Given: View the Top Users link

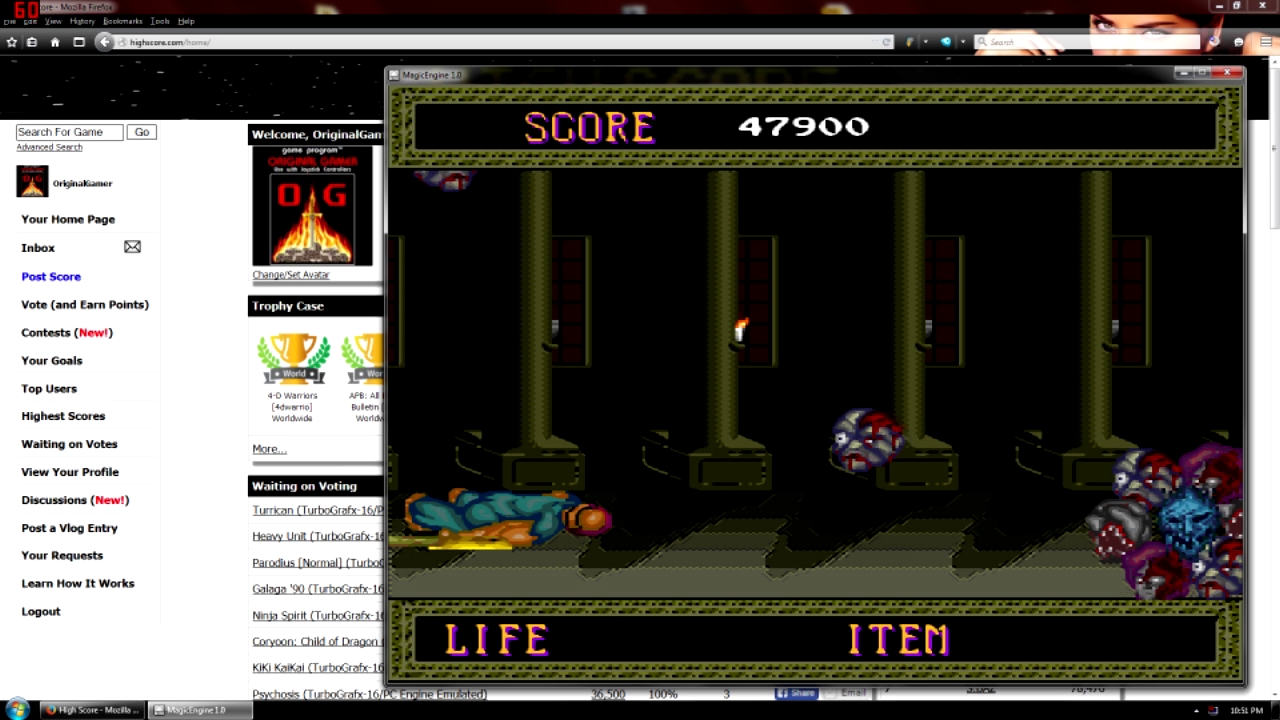Looking at the screenshot, I should pos(49,388).
